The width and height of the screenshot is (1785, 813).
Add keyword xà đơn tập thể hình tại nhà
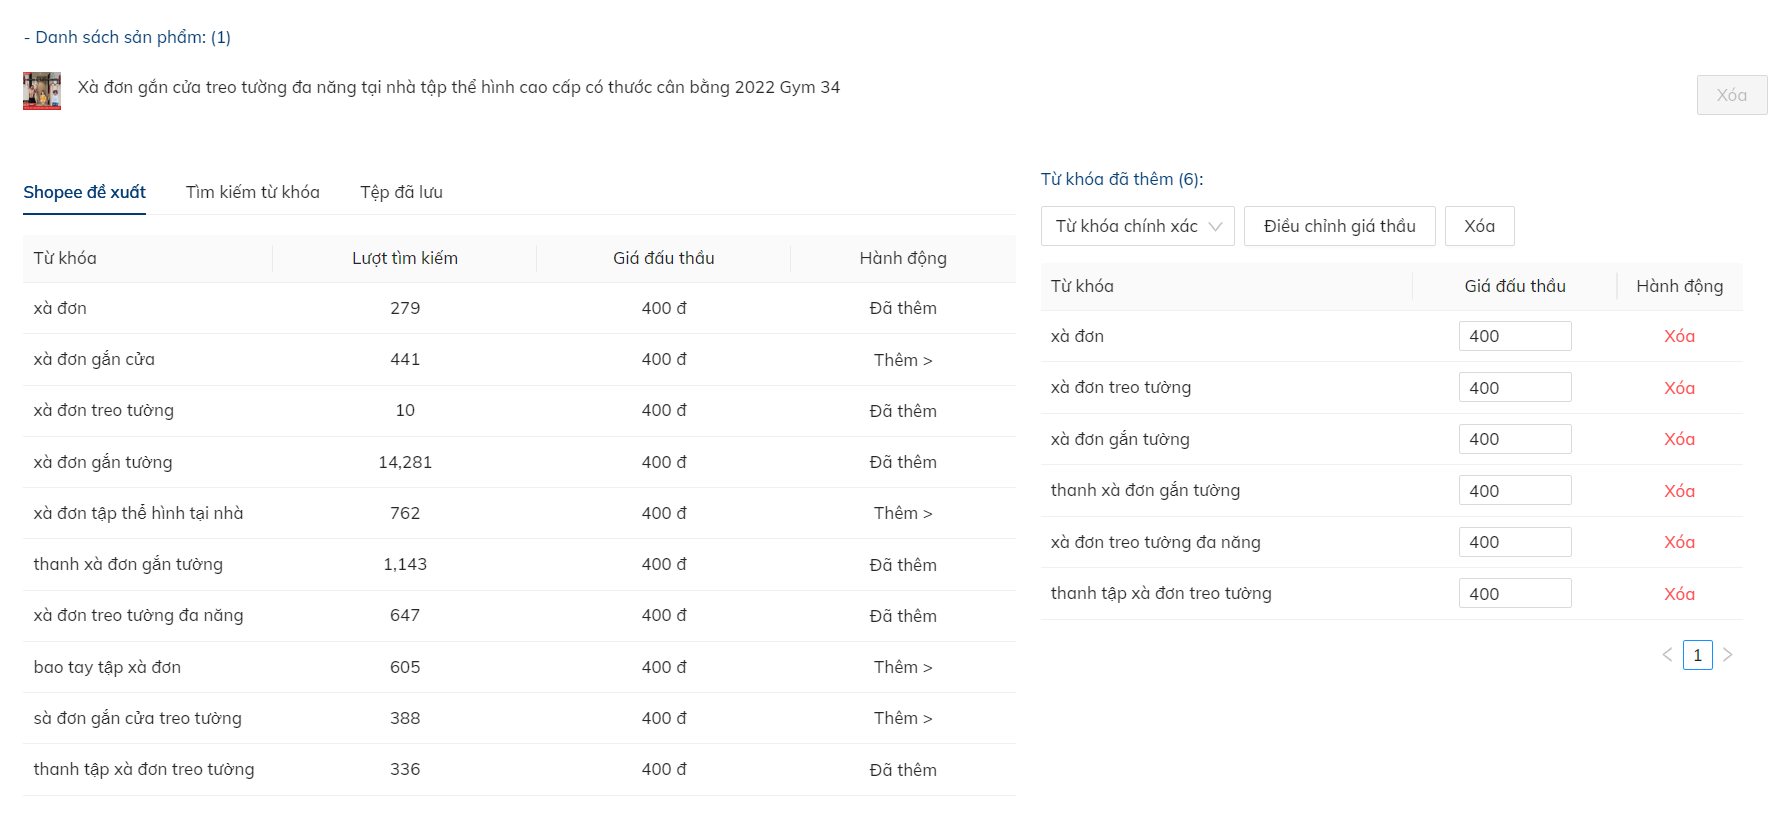click(902, 513)
